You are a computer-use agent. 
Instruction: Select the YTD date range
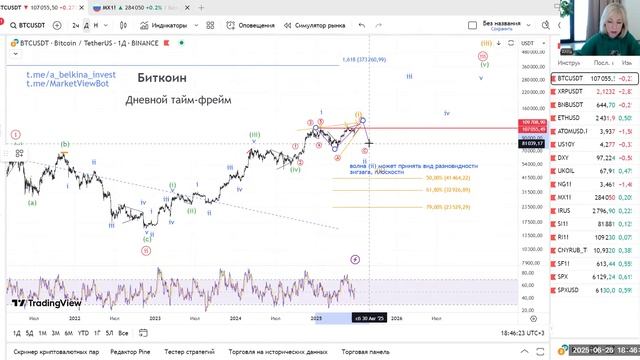[x=83, y=333]
